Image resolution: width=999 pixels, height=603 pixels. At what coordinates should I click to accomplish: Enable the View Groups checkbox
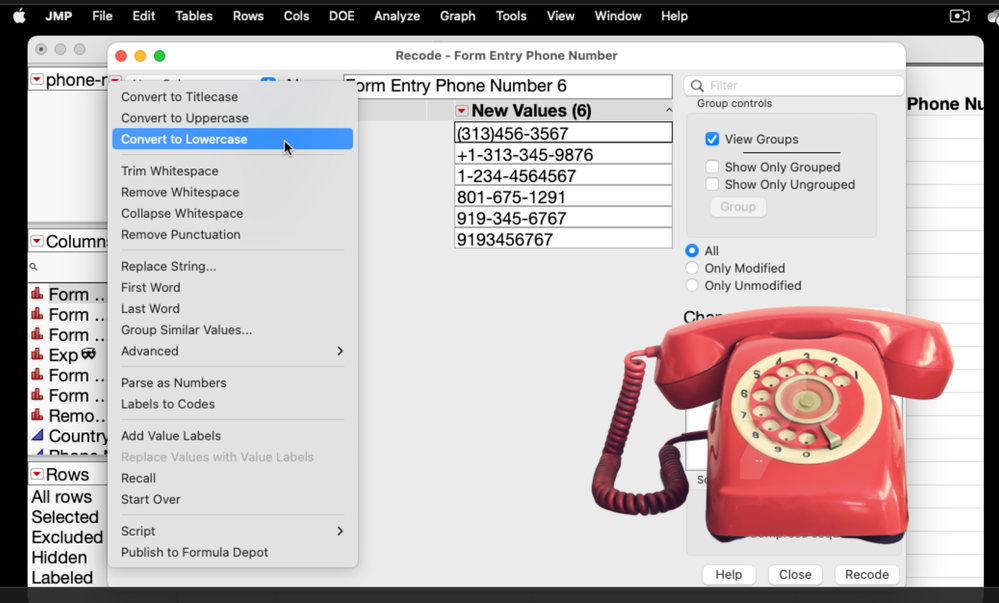coord(712,139)
